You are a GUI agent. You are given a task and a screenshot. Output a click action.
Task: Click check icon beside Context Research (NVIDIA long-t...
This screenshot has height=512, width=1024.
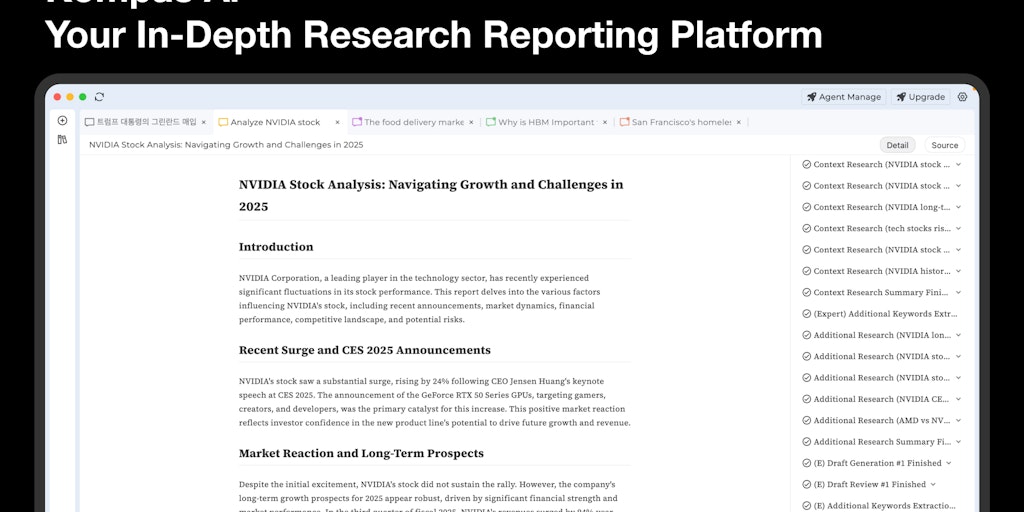(807, 207)
